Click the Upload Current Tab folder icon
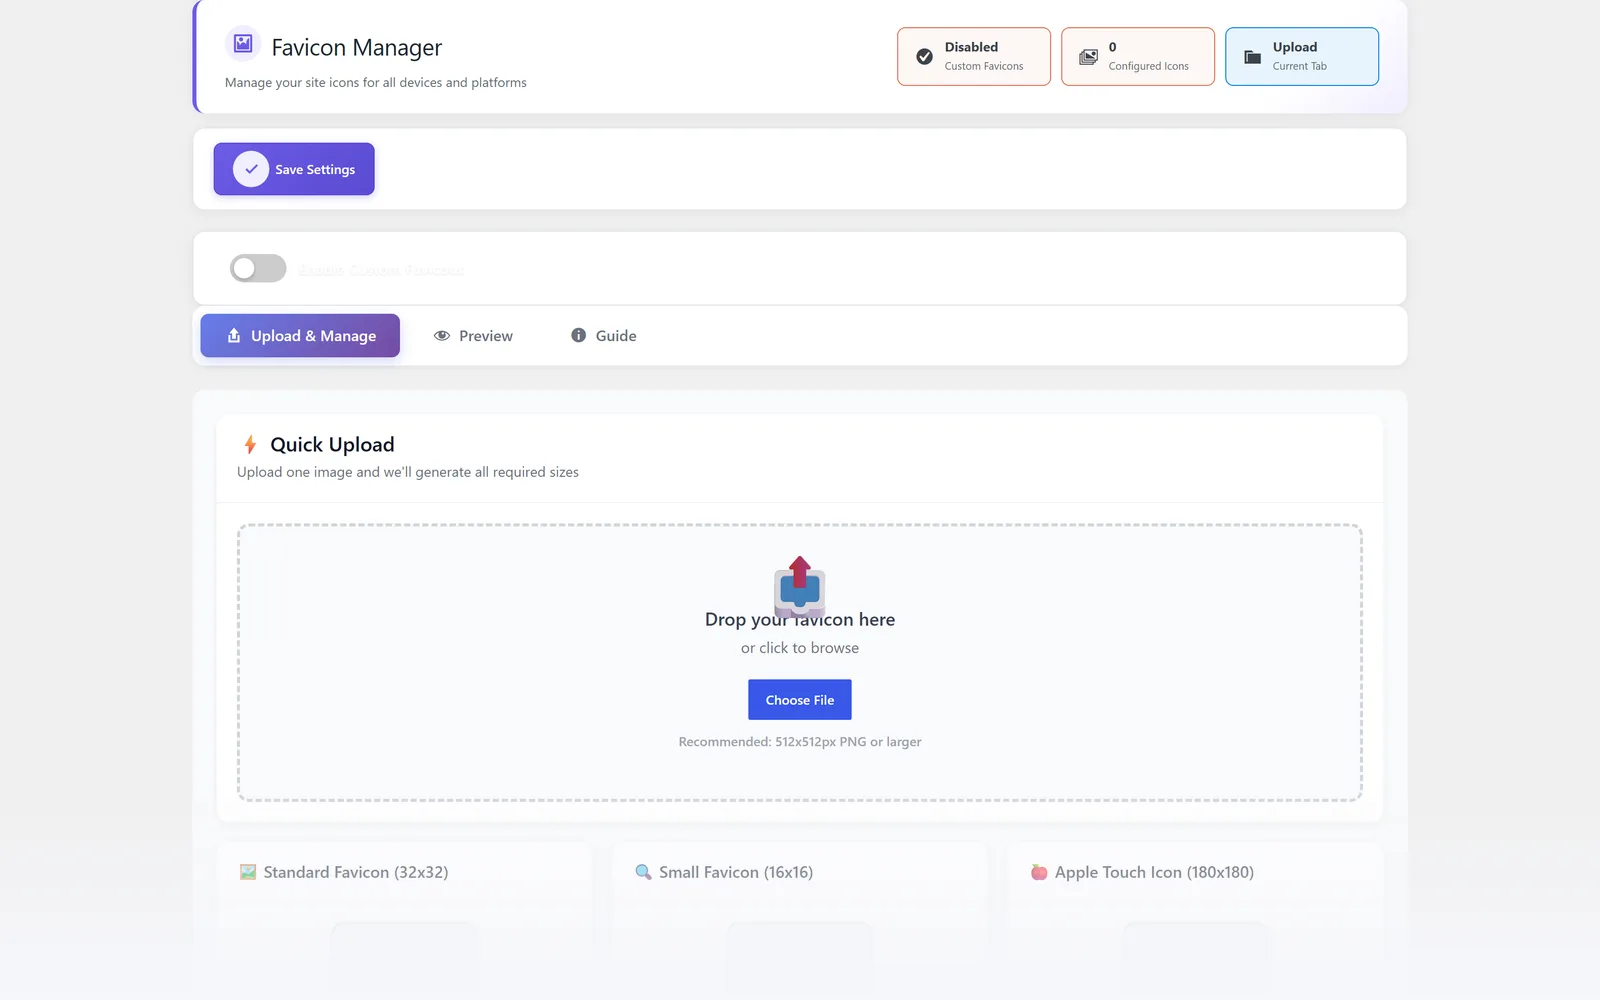The height and width of the screenshot is (1000, 1600). pos(1252,57)
